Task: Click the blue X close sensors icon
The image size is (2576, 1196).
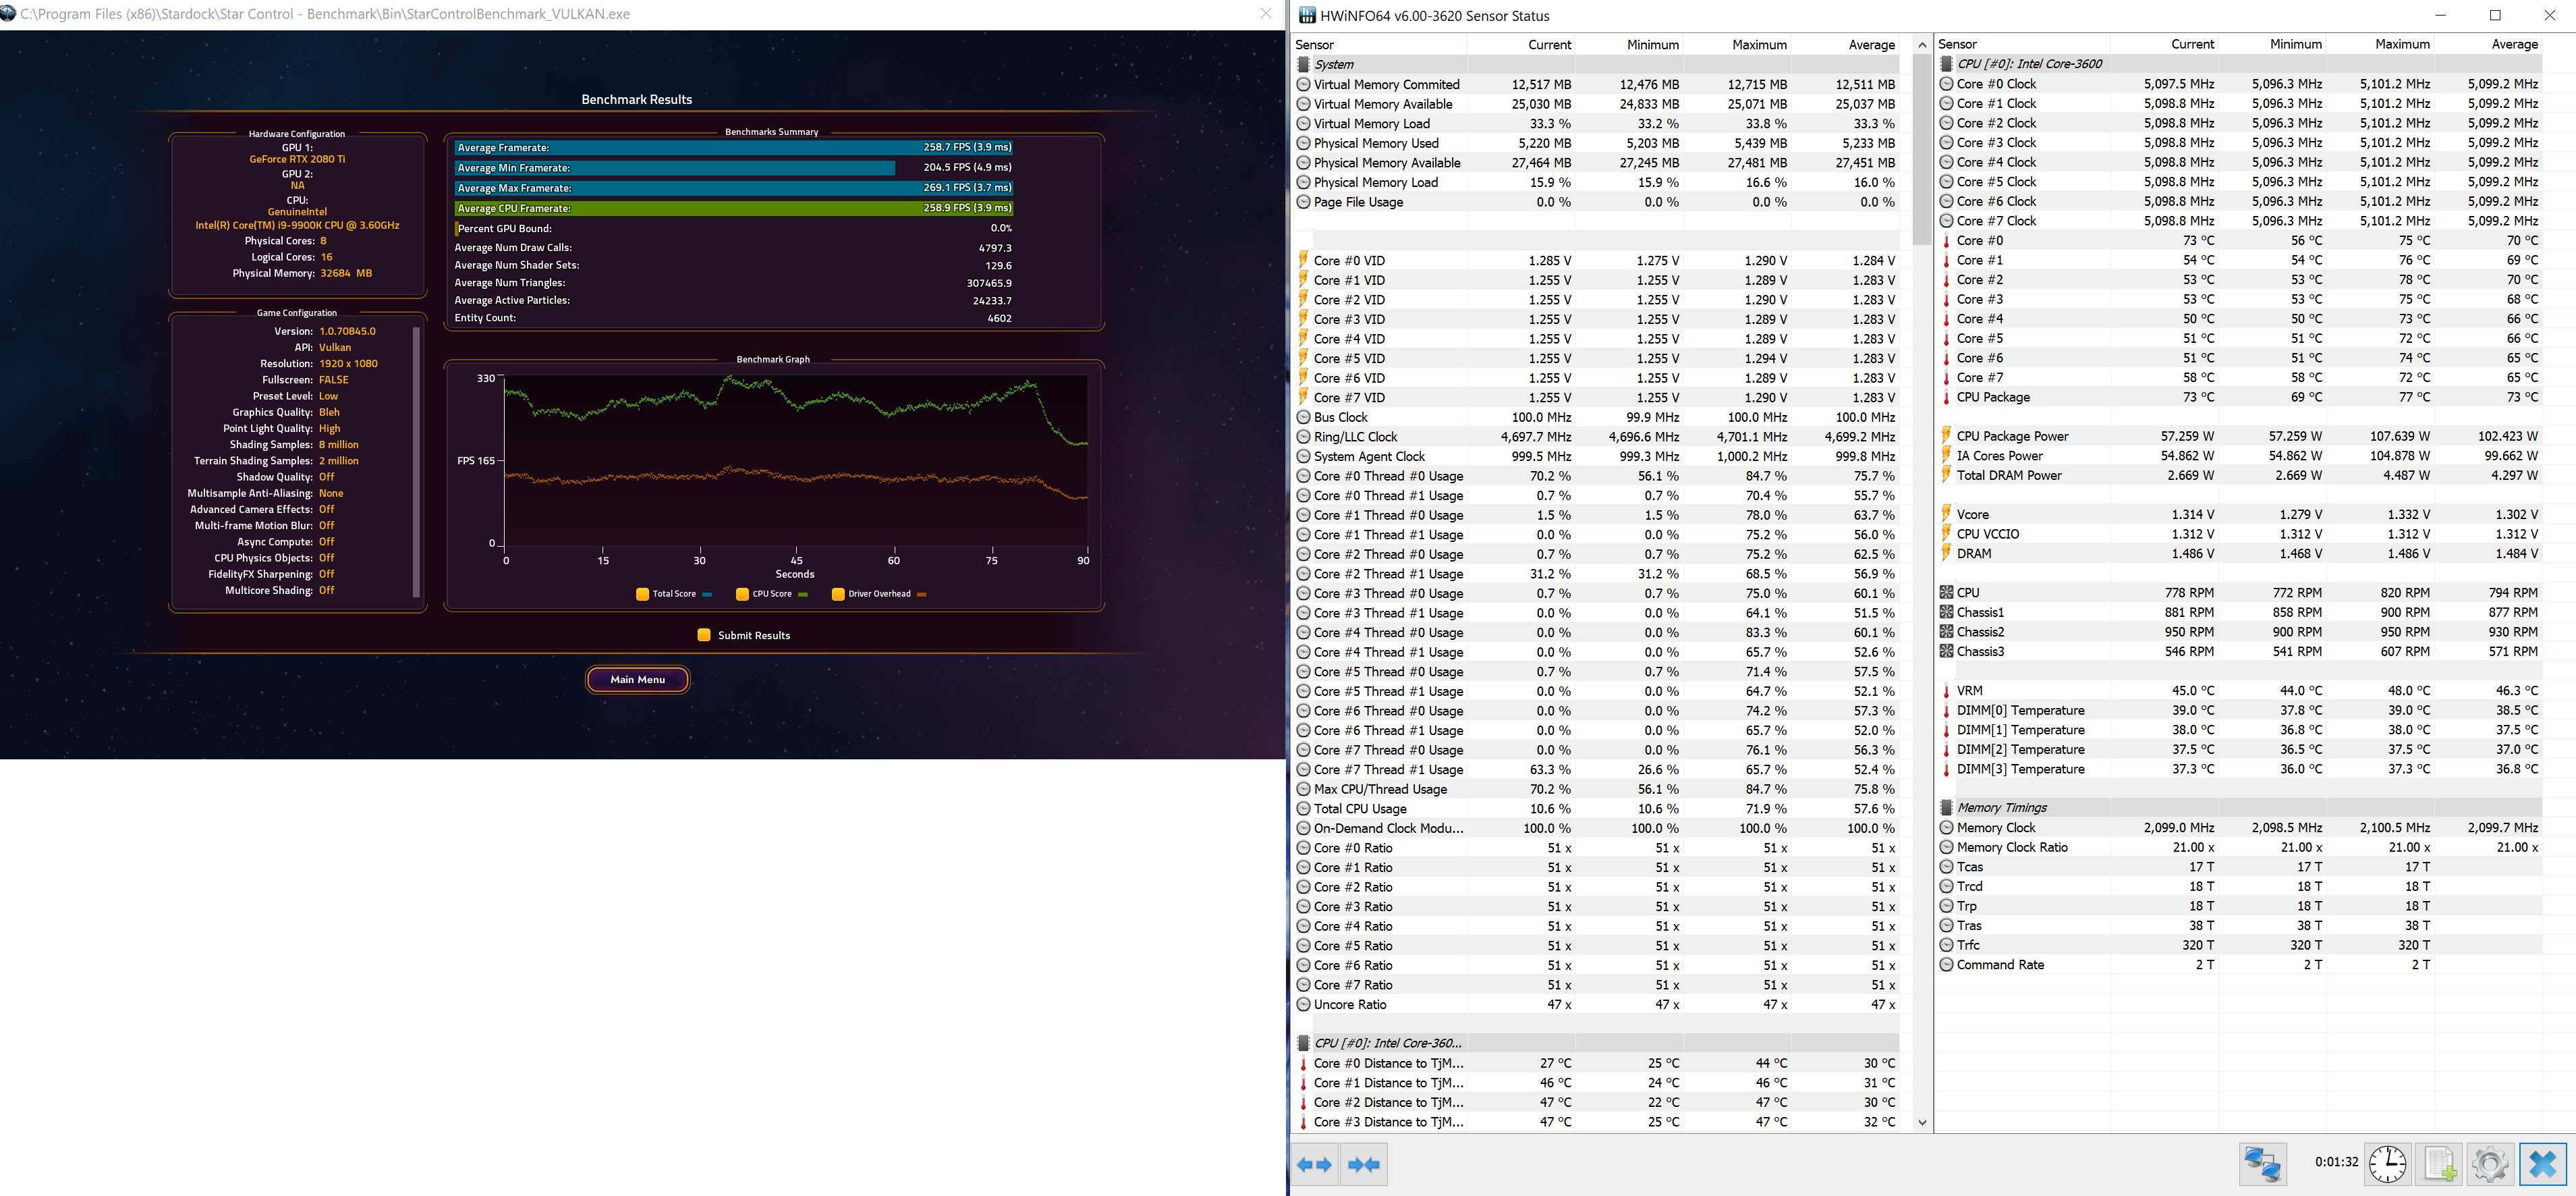Action: [x=2542, y=1164]
